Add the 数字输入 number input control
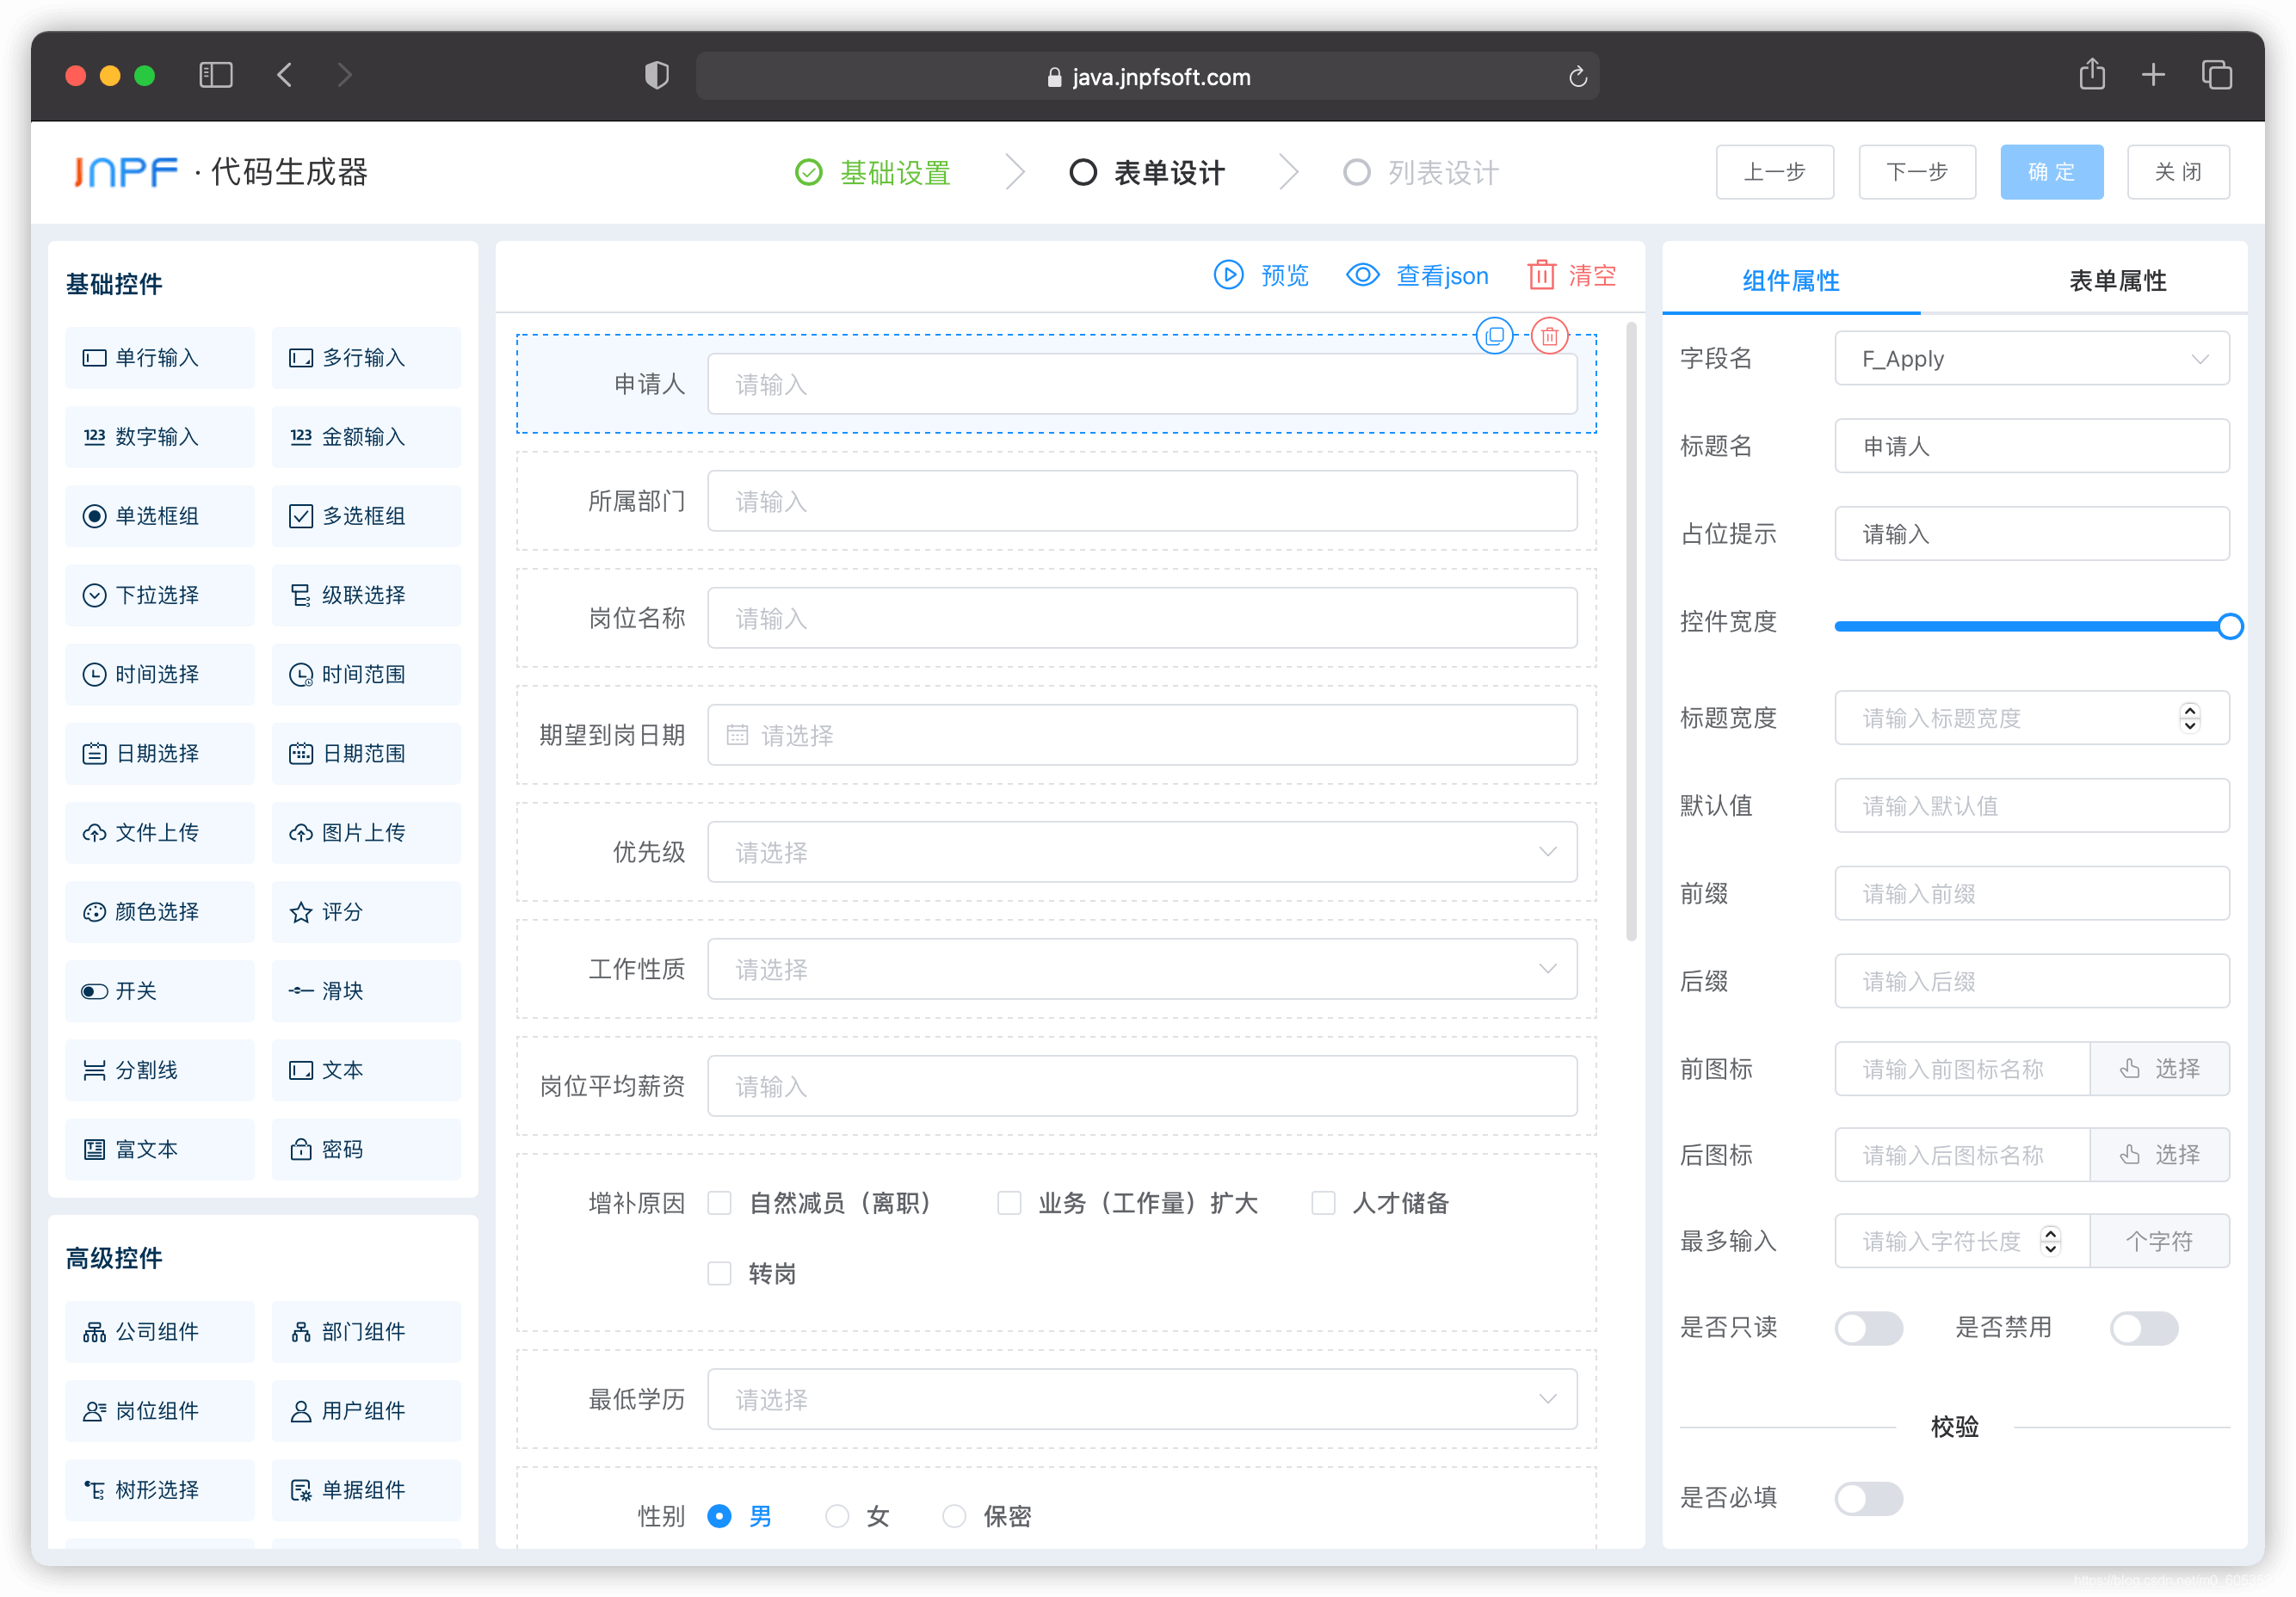This screenshot has height=1597, width=2296. click(x=160, y=437)
